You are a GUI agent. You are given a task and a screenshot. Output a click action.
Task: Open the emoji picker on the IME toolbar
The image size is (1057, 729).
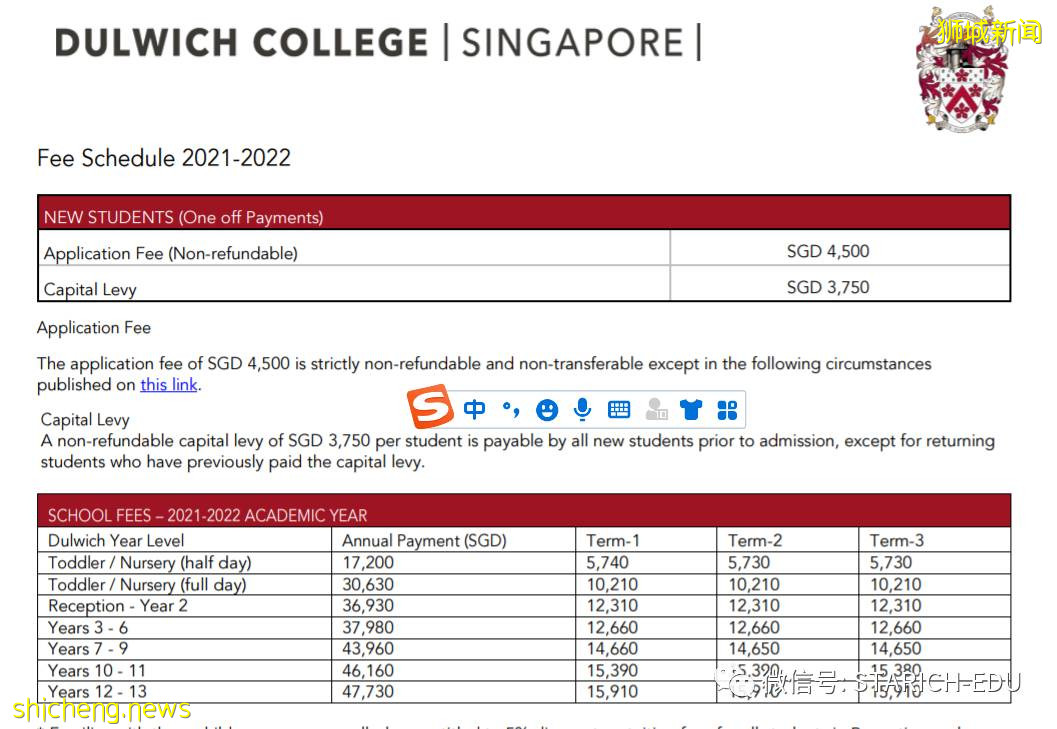point(547,408)
